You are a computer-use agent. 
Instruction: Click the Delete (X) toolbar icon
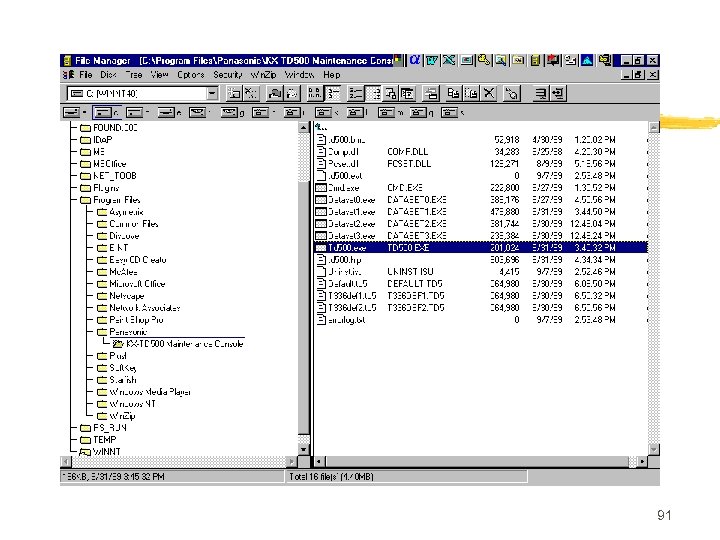(x=489, y=94)
